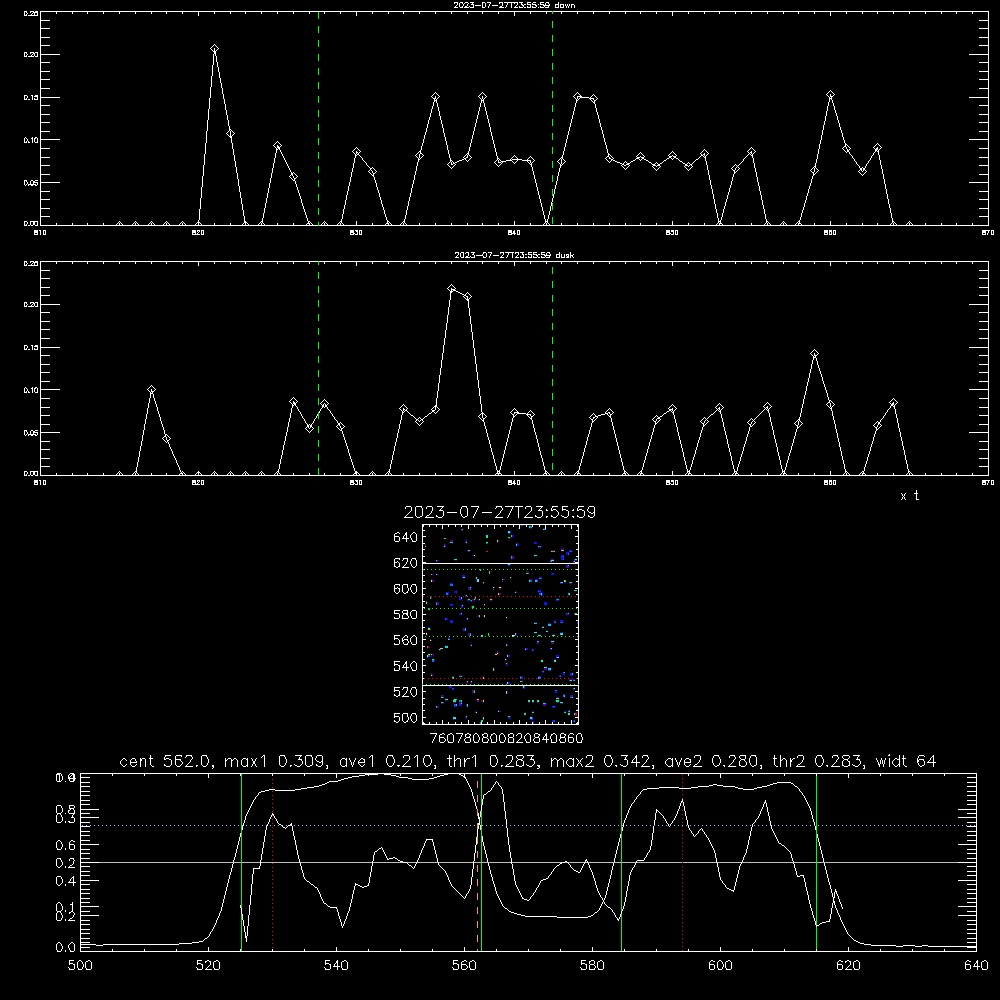Screen dimensions: 1000x1000
Task: Click the '580' label on scatter image y-axis
Action: 406,615
